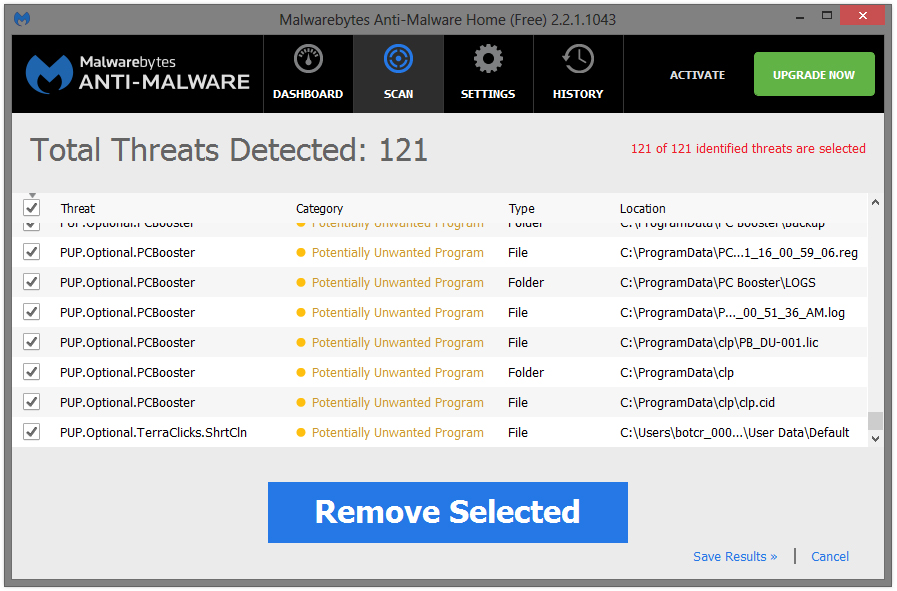Image resolution: width=897 pixels, height=591 pixels.
Task: Expand Save Results options
Action: (735, 556)
